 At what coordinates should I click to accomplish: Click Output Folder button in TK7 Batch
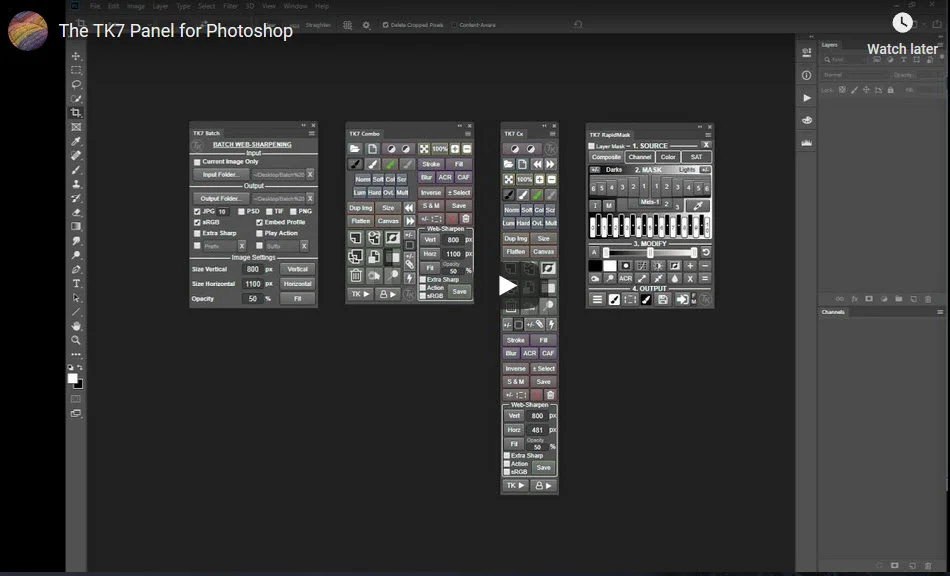221,199
